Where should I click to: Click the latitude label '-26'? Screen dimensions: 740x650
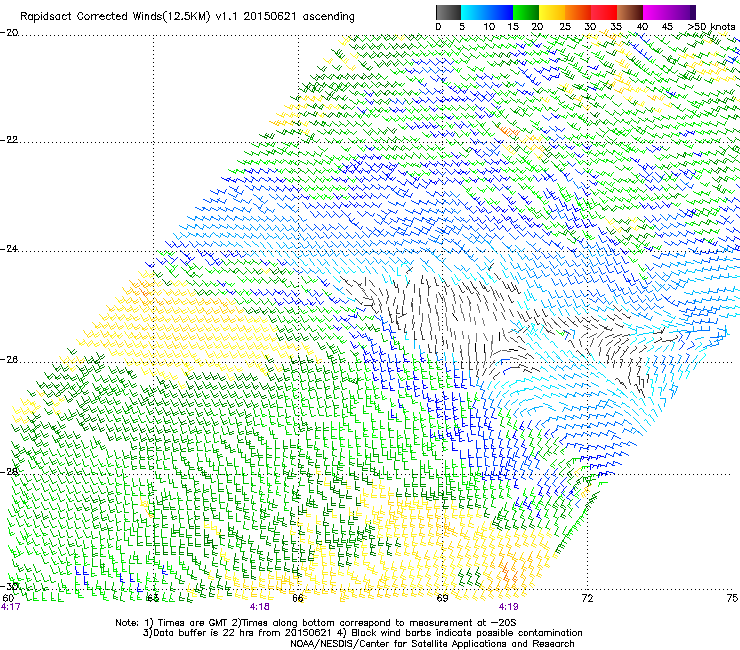pos(9,359)
